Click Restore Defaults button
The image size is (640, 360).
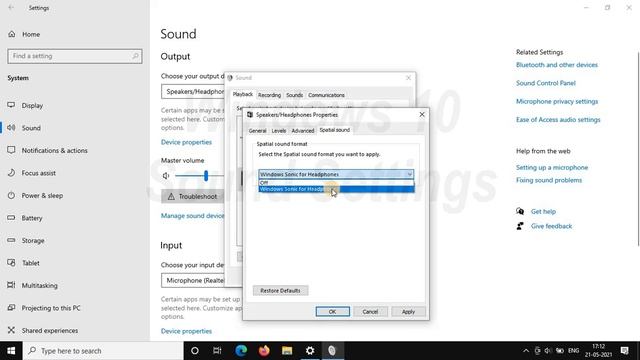[280, 291]
